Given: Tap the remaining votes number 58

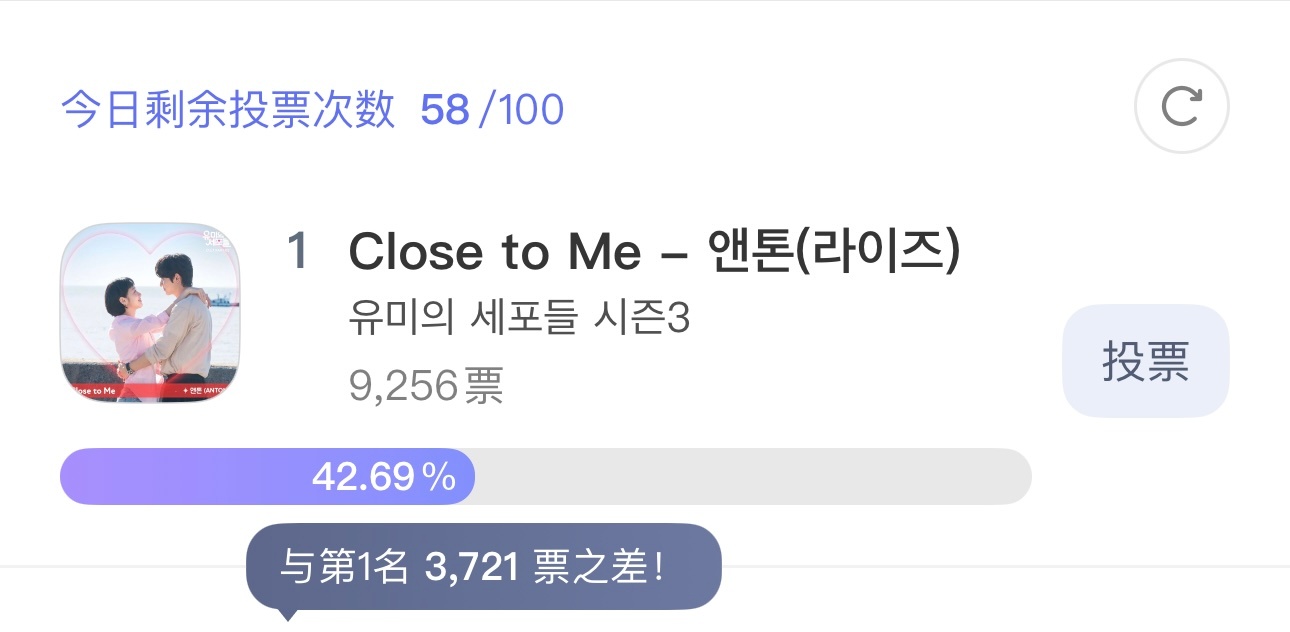Looking at the screenshot, I should point(445,110).
